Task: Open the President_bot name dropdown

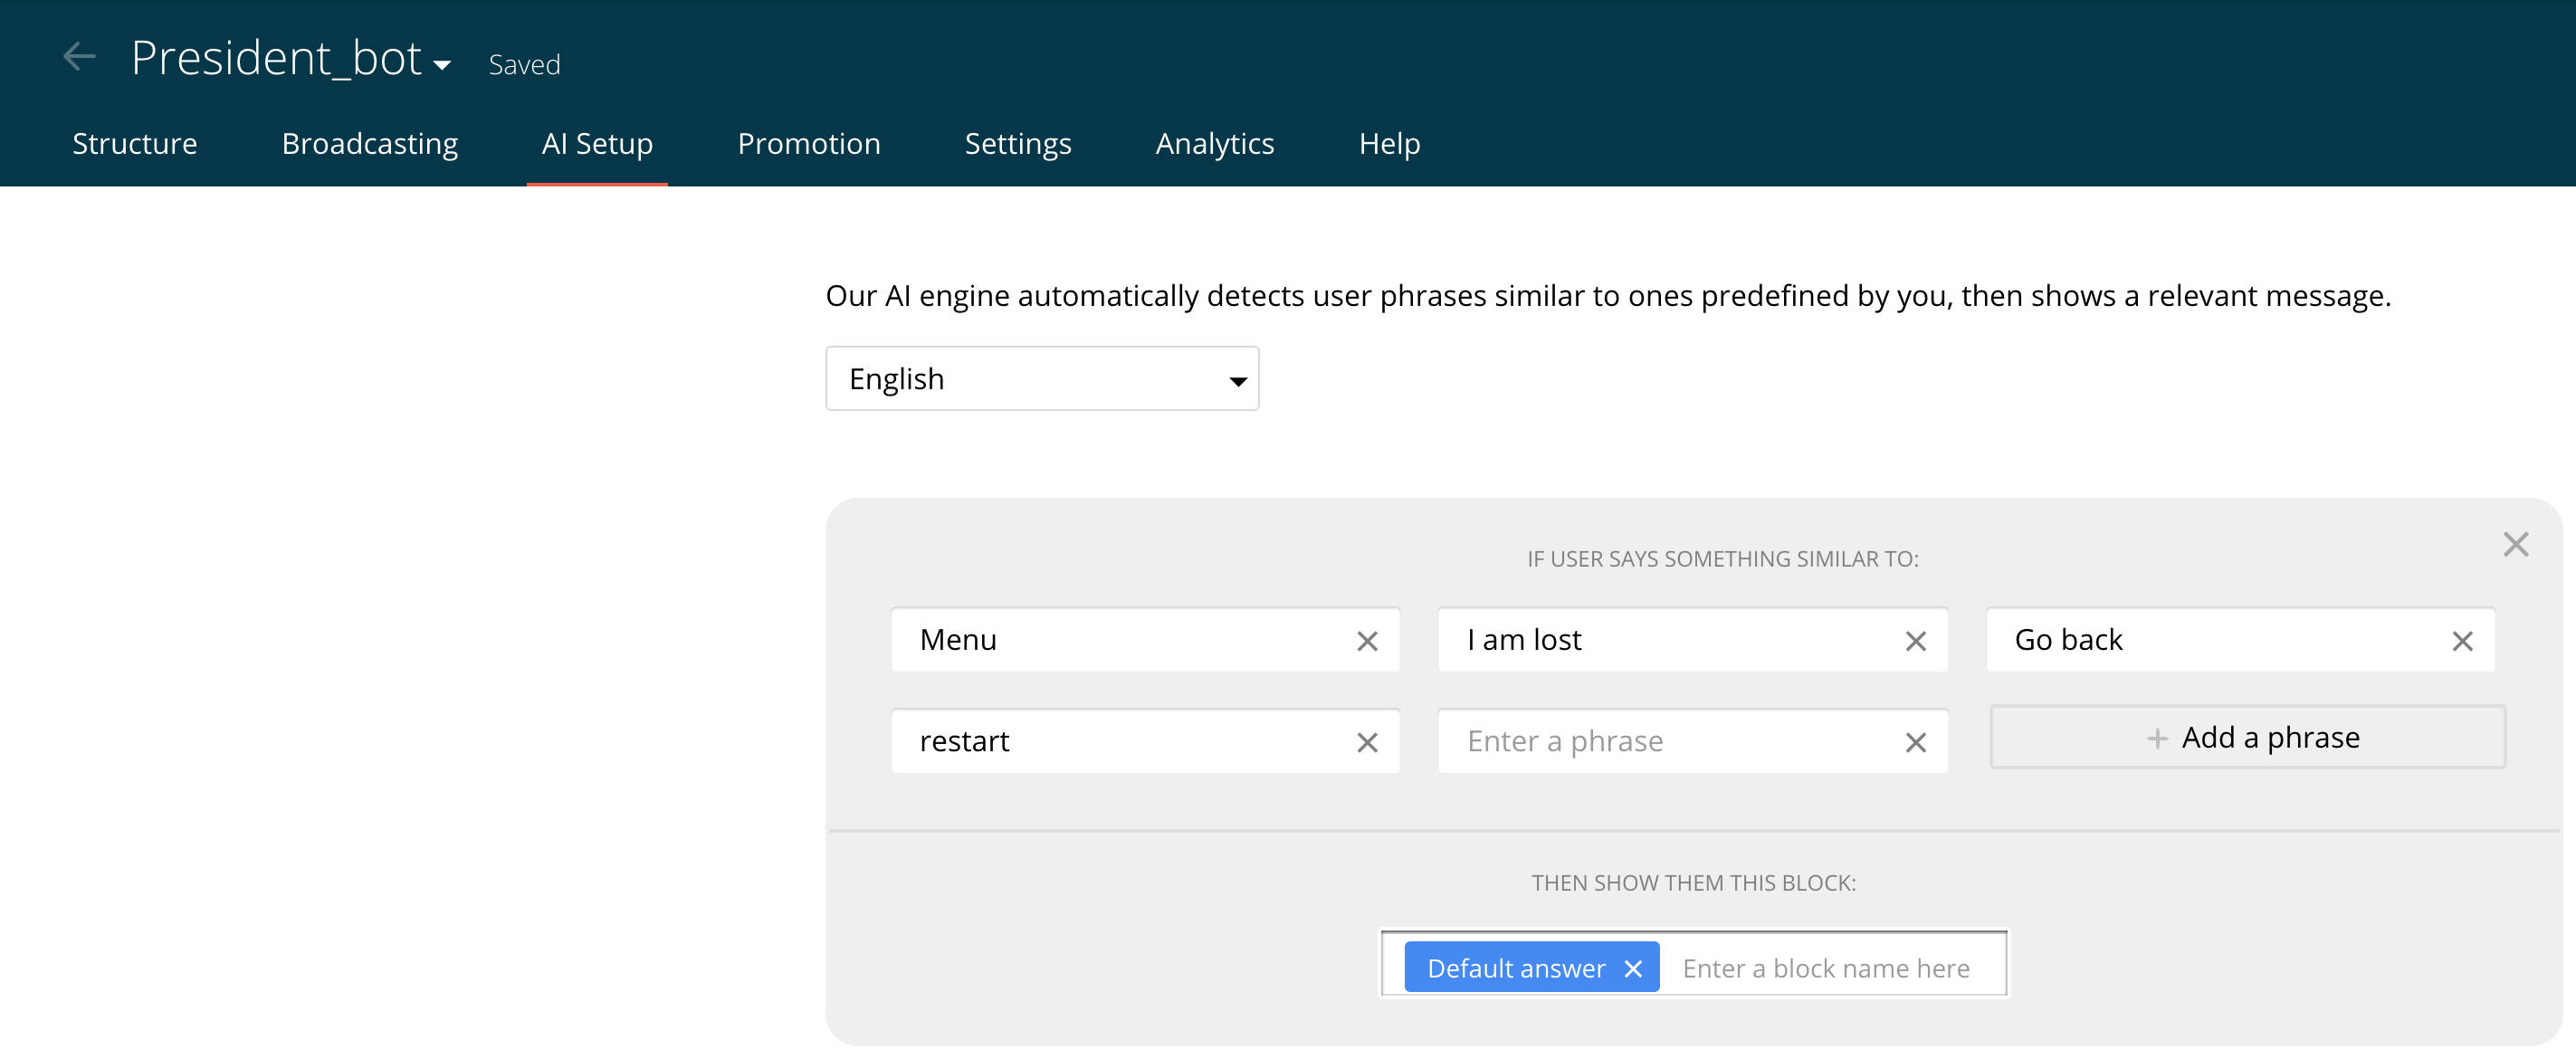Action: tap(441, 65)
